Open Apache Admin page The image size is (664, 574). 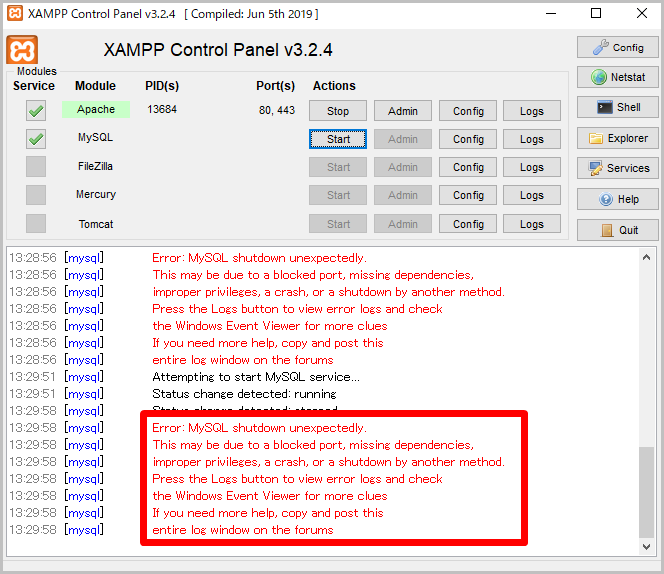coord(403,111)
